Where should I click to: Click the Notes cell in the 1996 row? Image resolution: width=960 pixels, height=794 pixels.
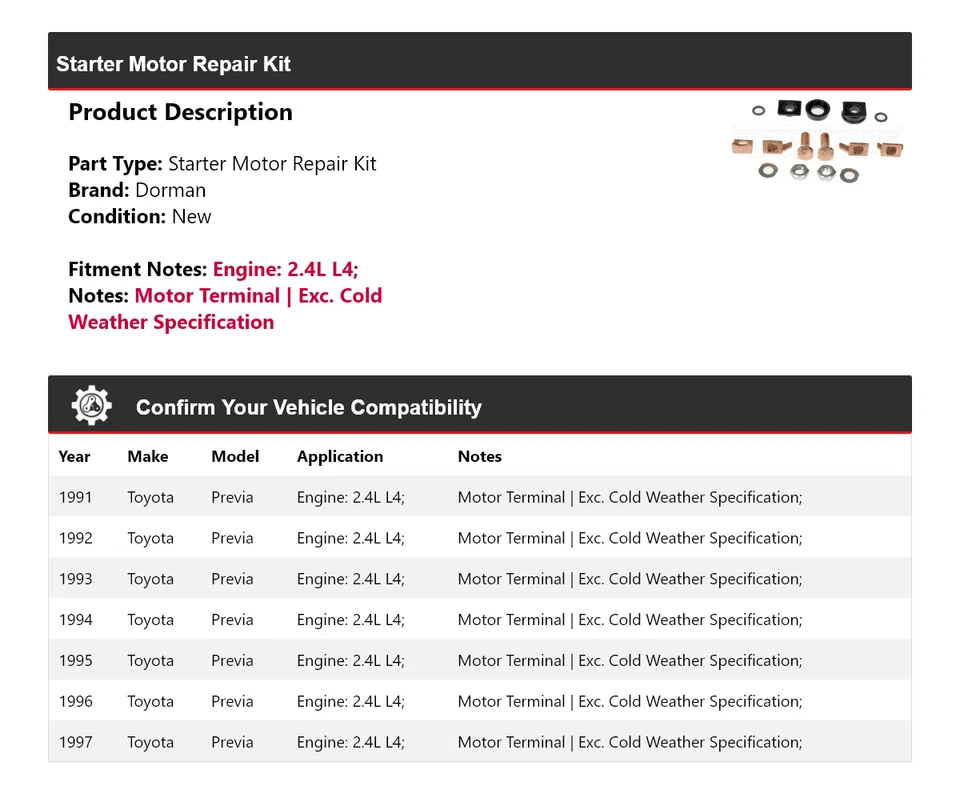tap(630, 702)
